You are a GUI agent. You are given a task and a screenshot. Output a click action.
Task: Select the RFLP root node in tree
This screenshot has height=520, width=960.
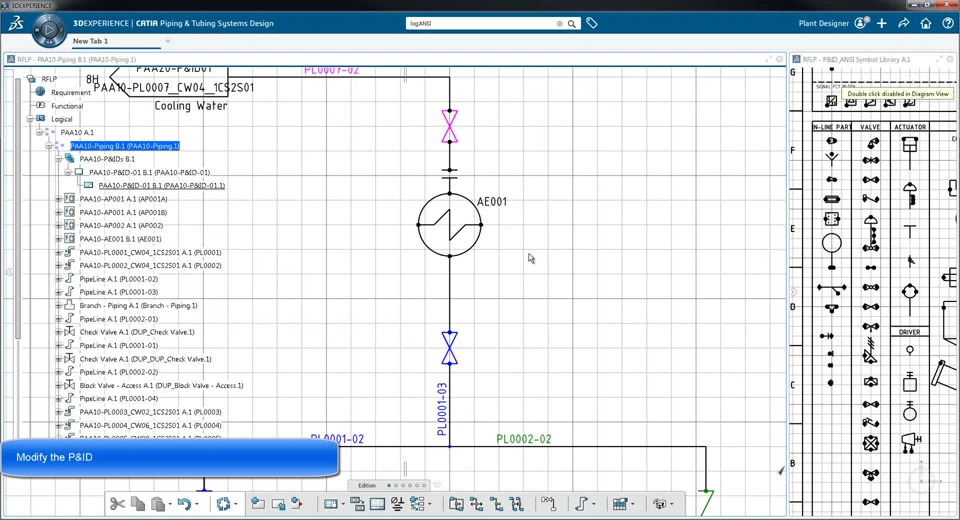49,79
